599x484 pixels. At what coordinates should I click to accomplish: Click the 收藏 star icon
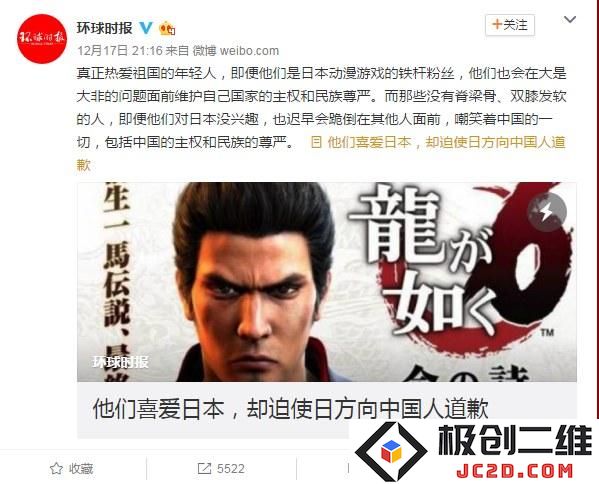(x=57, y=468)
